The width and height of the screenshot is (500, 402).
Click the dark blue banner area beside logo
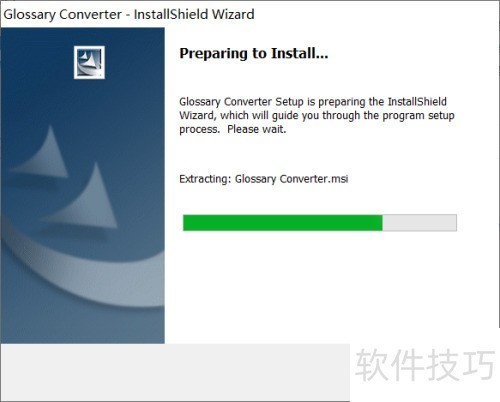click(133, 63)
